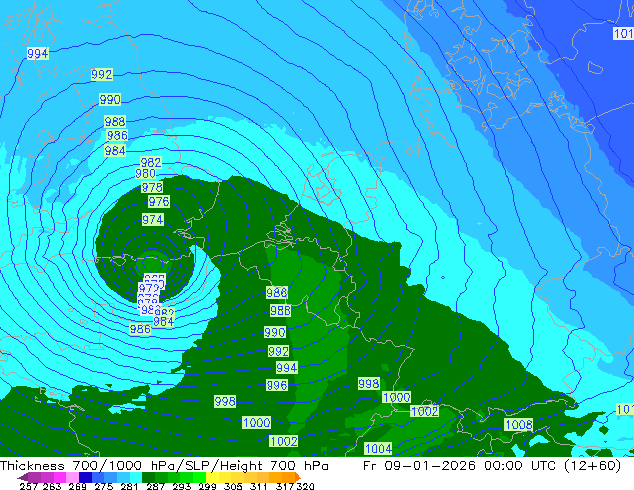
Task: Click the 984 label beneath the 986 label
Action: [x=115, y=151]
